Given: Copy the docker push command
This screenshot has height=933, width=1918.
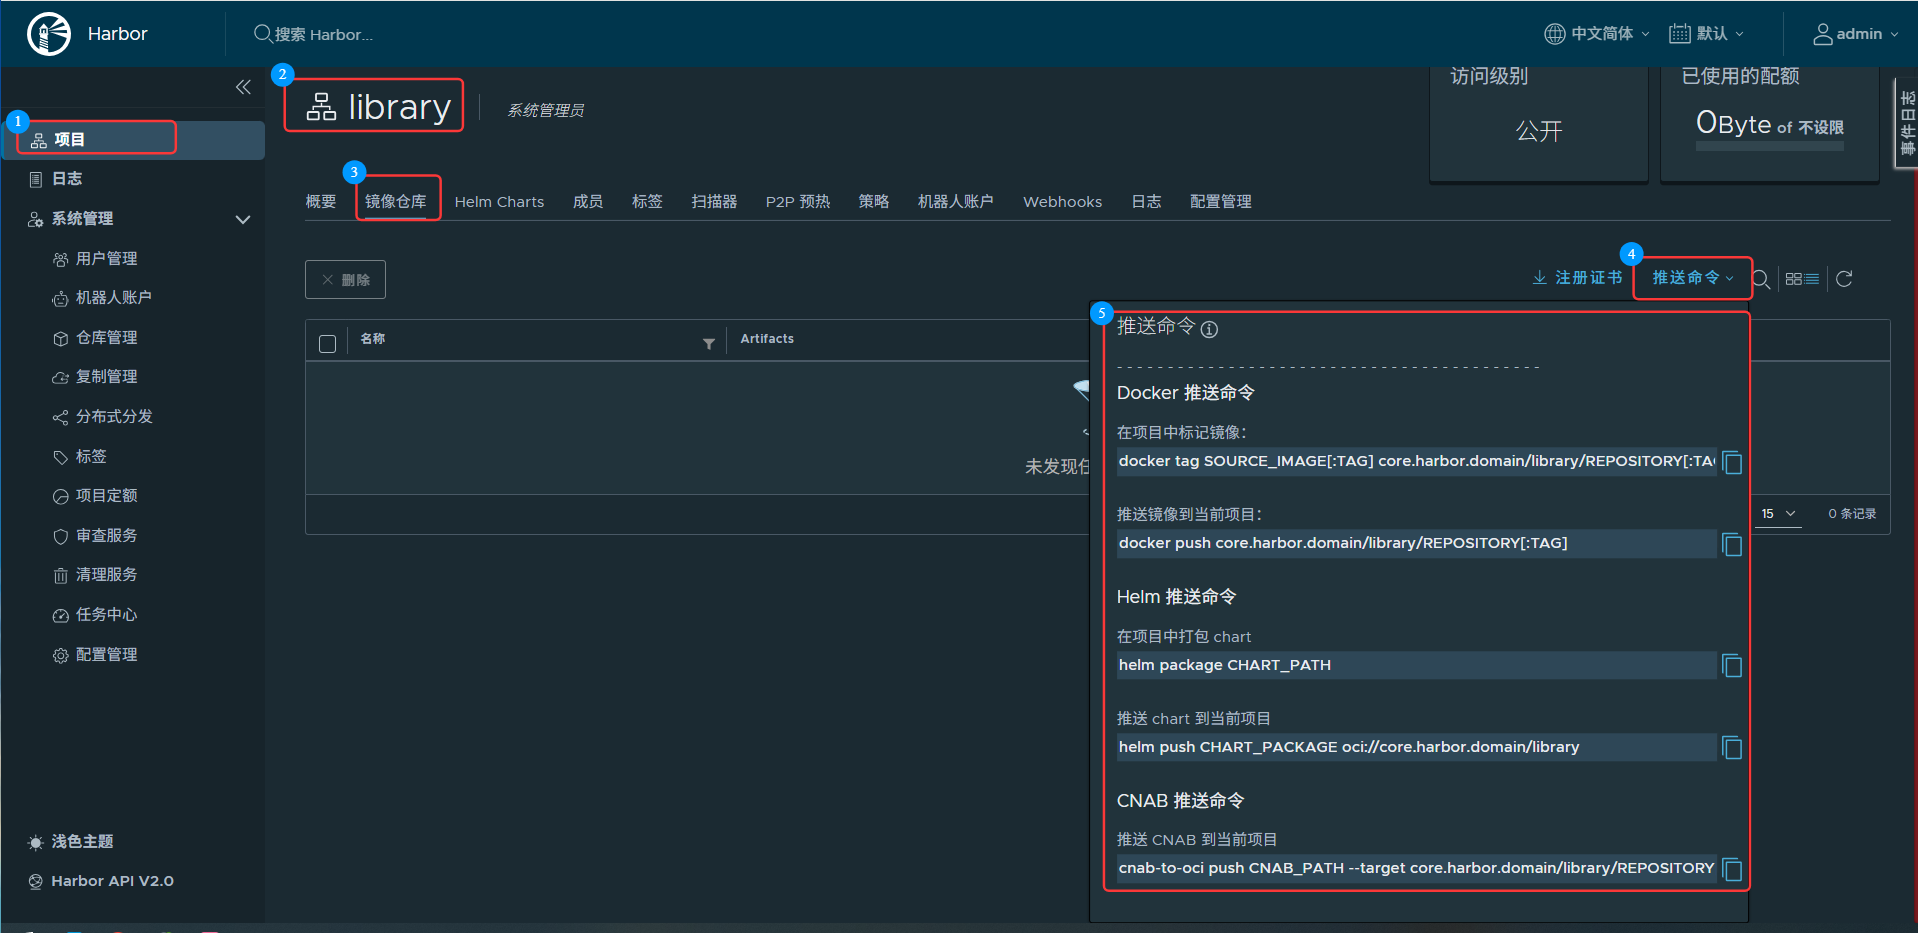Looking at the screenshot, I should pyautogui.click(x=1732, y=545).
